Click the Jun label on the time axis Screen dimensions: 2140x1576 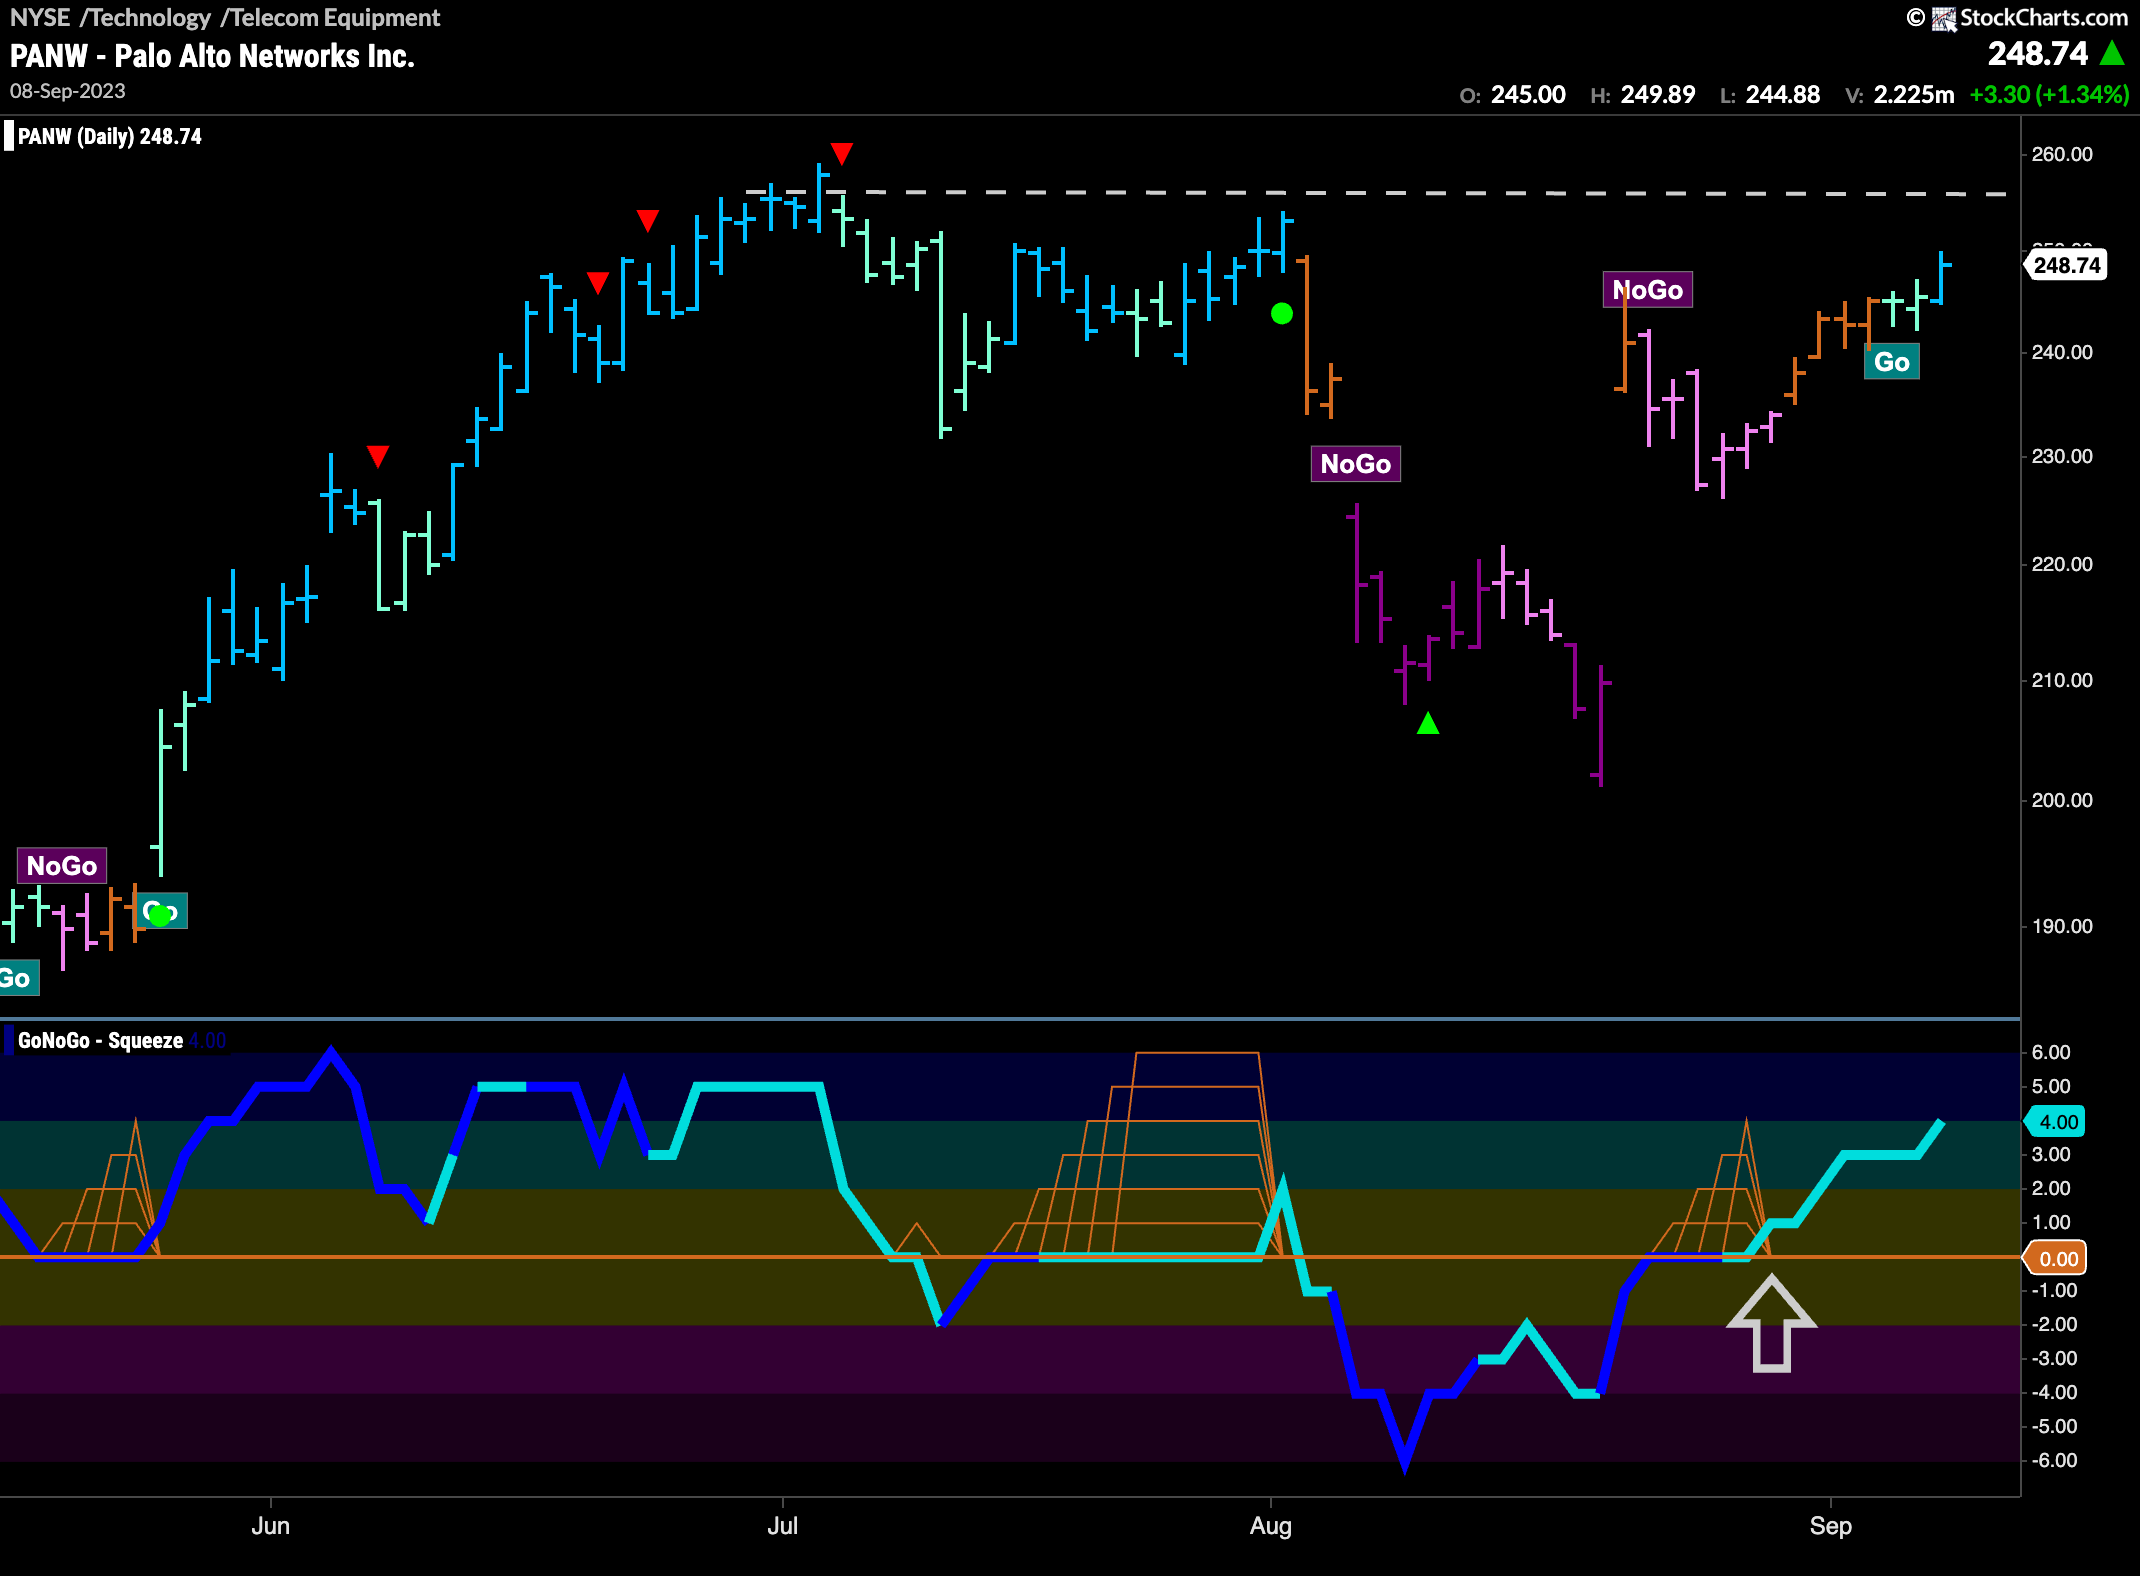pos(271,1526)
